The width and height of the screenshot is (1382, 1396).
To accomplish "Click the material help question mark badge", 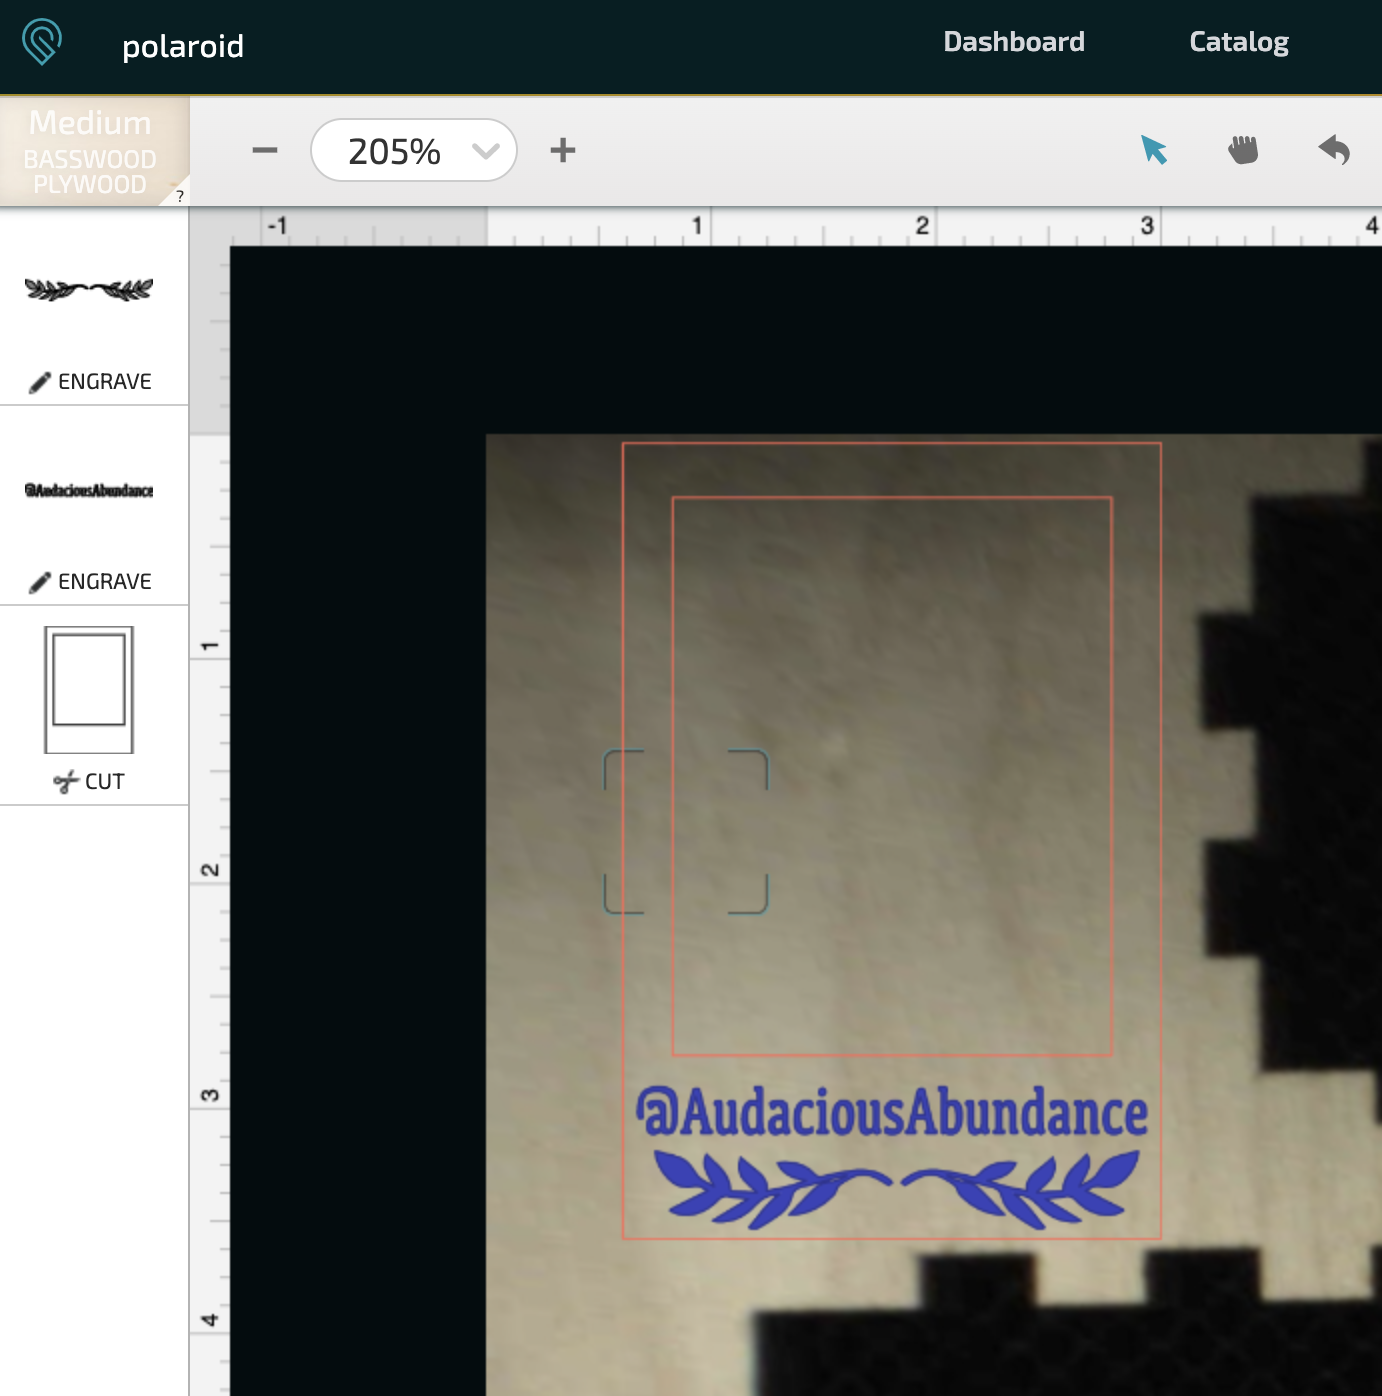I will coord(180,196).
